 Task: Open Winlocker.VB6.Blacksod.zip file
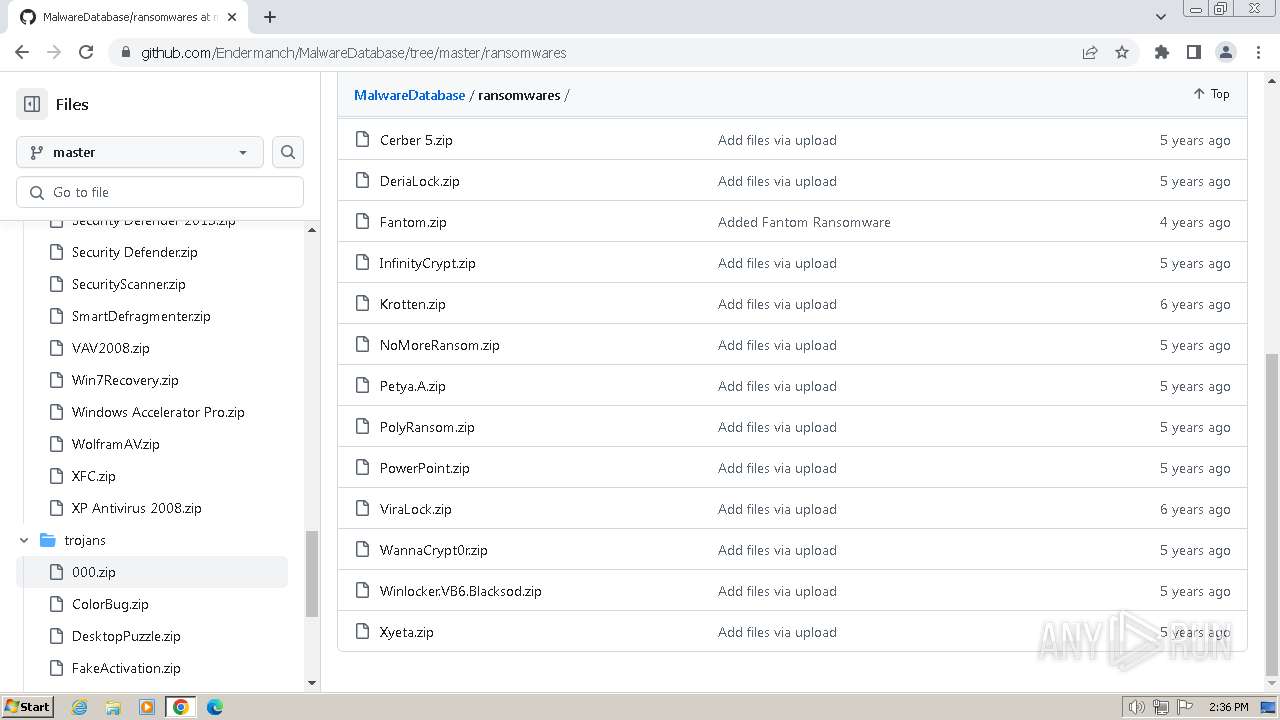[461, 591]
